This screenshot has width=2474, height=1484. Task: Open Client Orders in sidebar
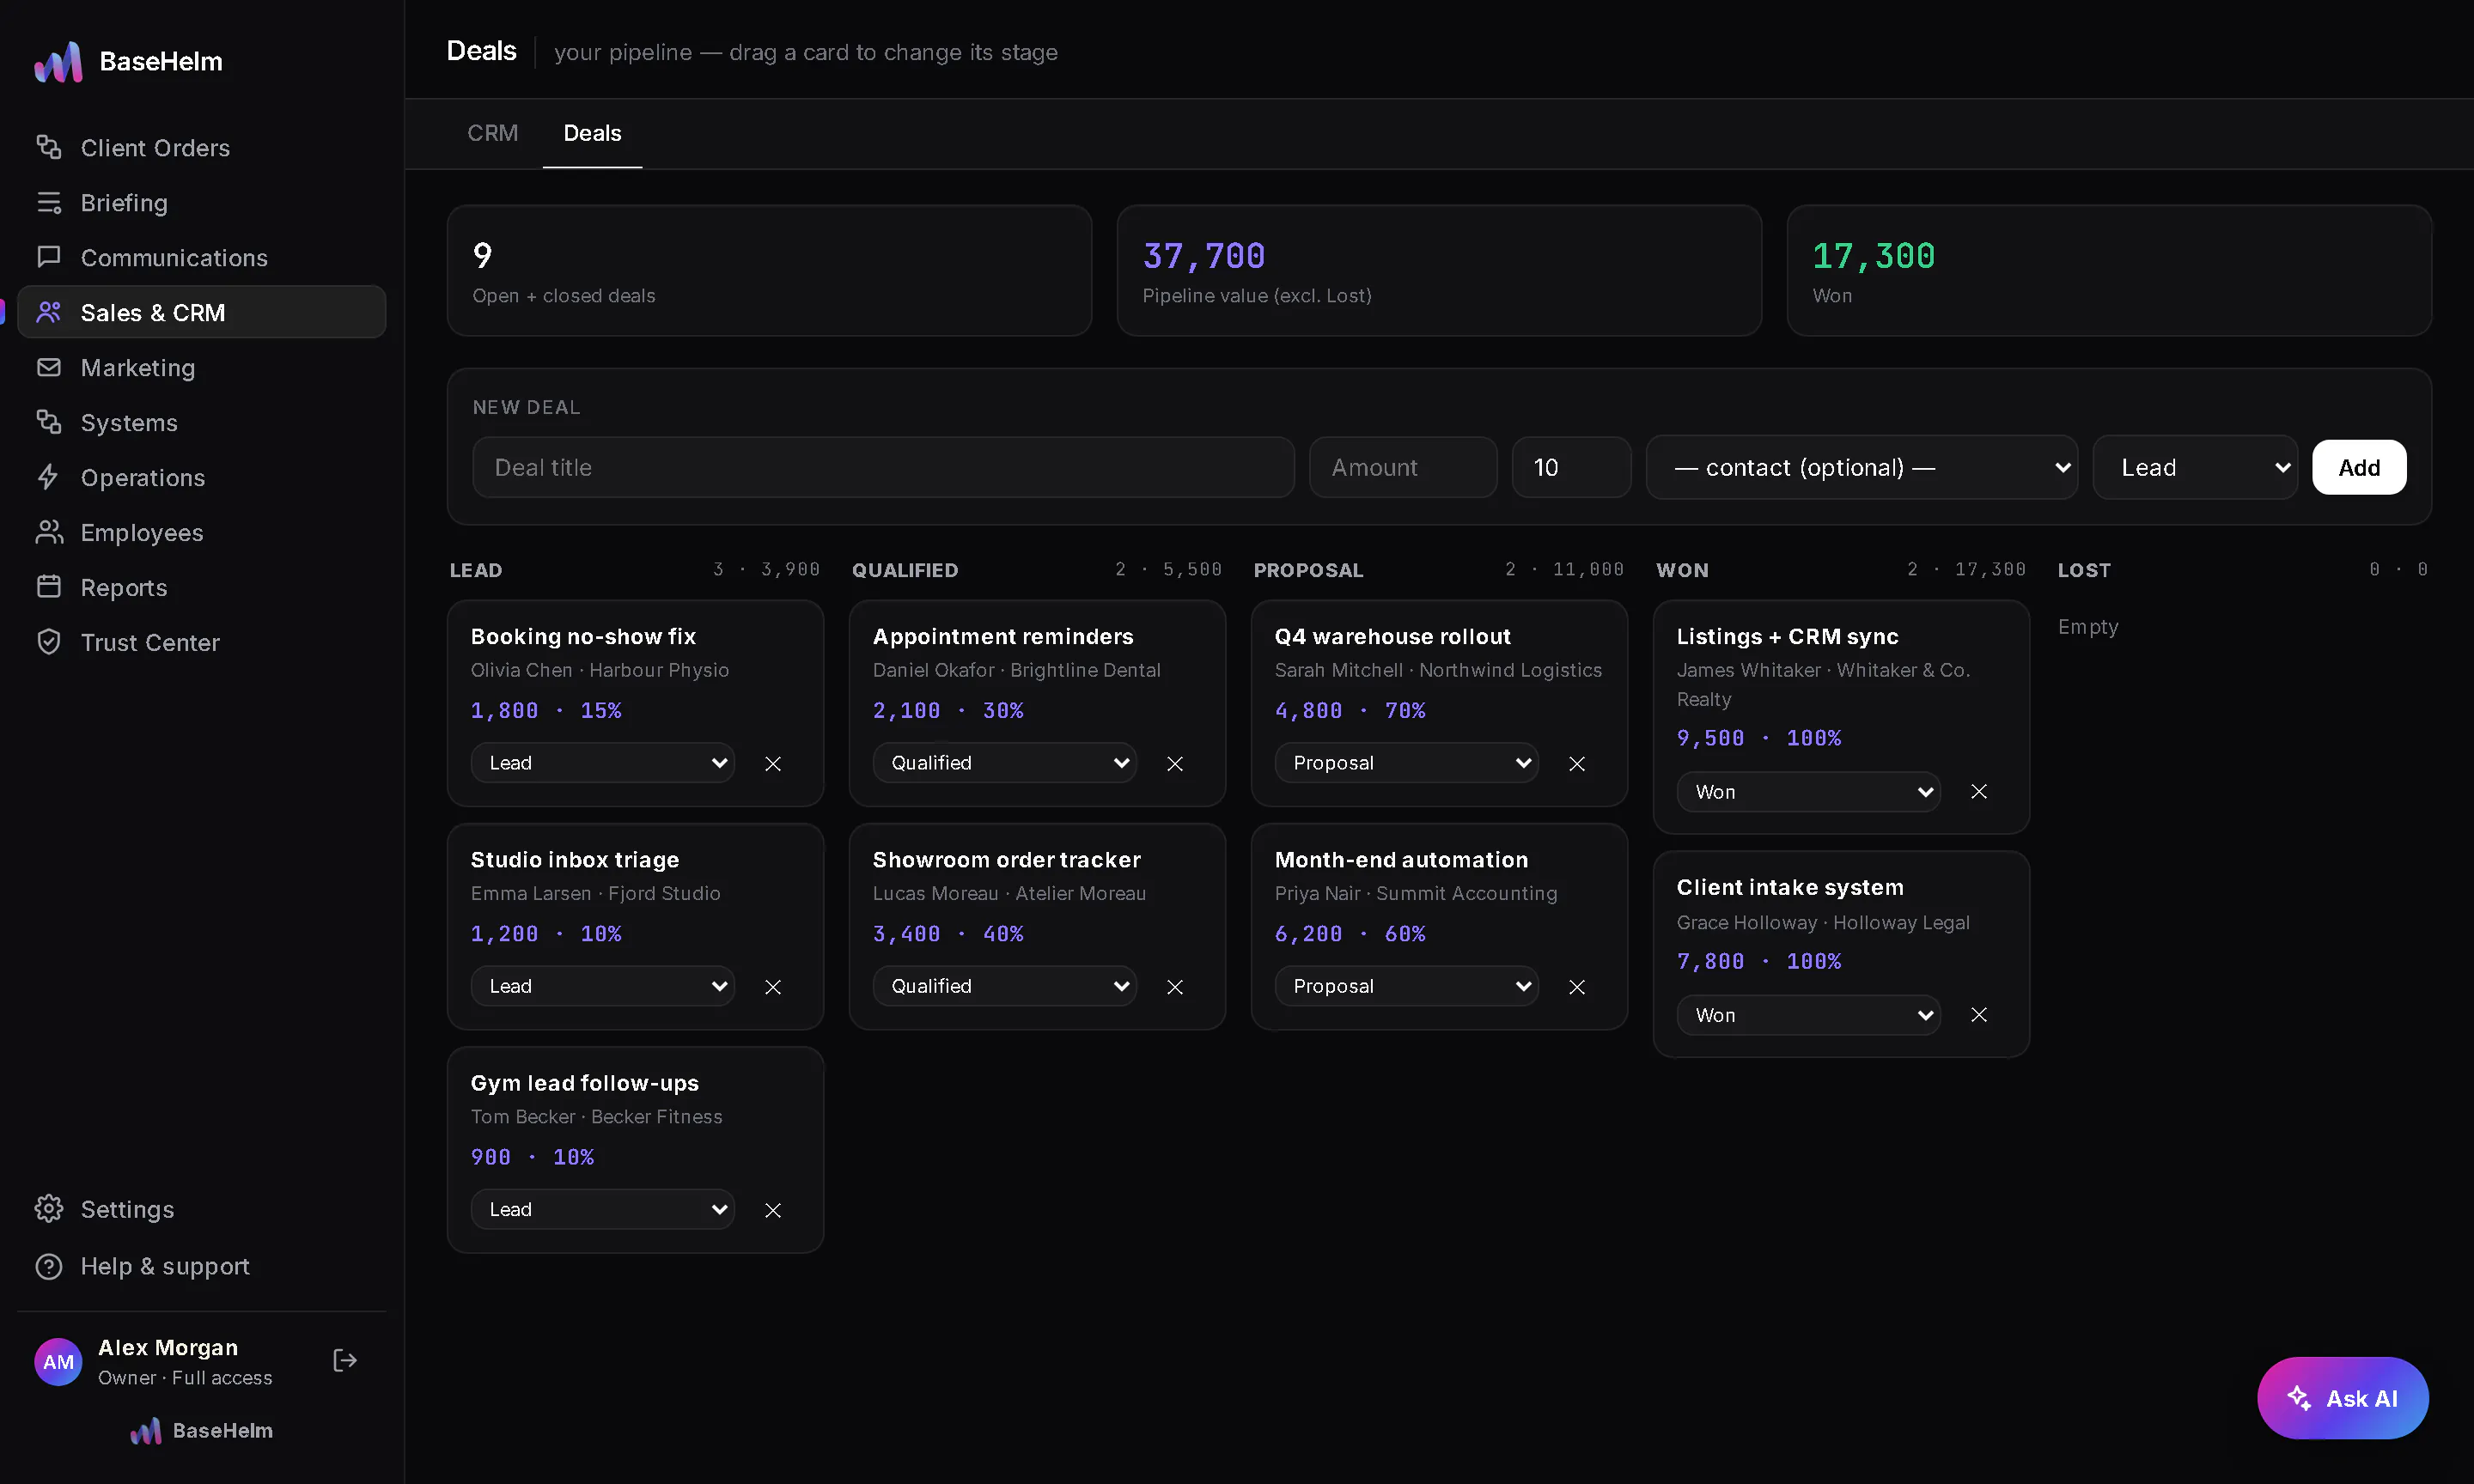[201, 148]
